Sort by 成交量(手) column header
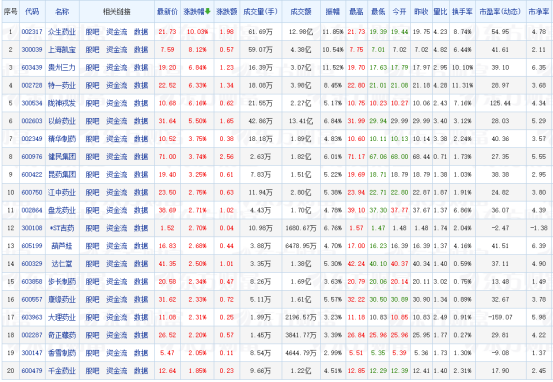553x382 pixels. [x=260, y=12]
